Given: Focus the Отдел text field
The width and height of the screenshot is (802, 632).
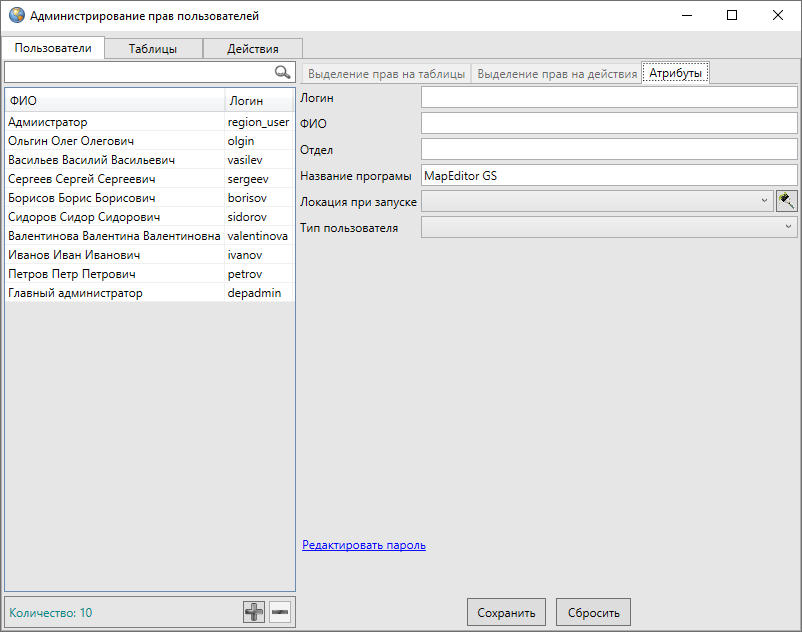Looking at the screenshot, I should (608, 149).
